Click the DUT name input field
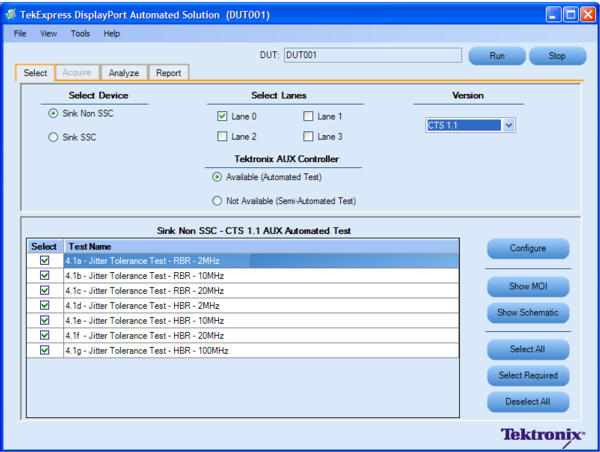This screenshot has width=600, height=452. coord(373,55)
